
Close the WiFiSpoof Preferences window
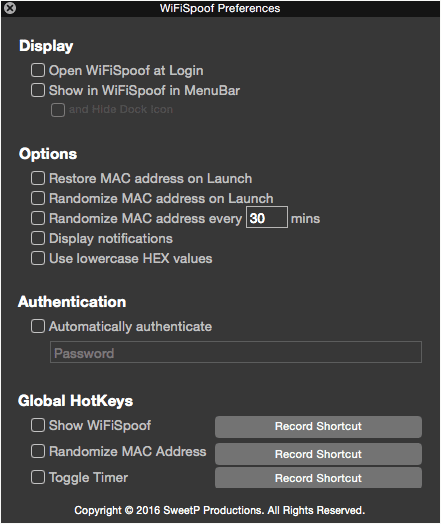pyautogui.click(x=10, y=8)
